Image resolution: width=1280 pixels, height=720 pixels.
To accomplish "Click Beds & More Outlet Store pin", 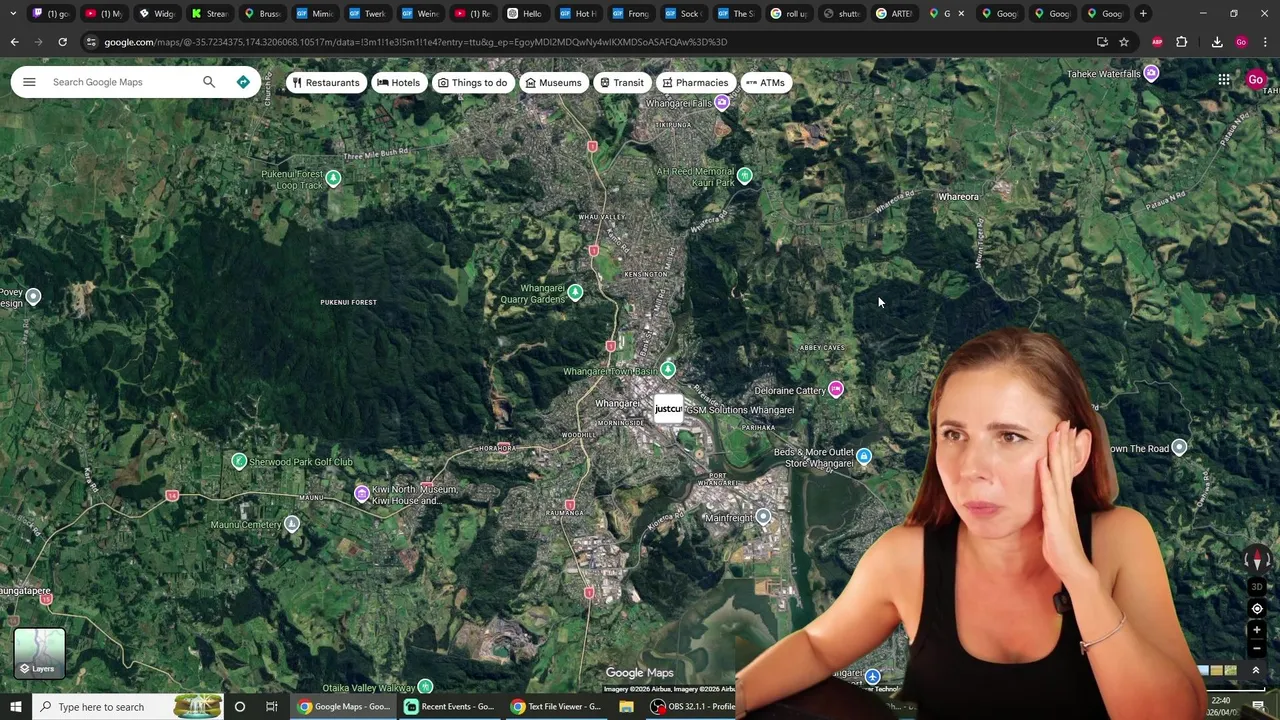I will point(864,456).
